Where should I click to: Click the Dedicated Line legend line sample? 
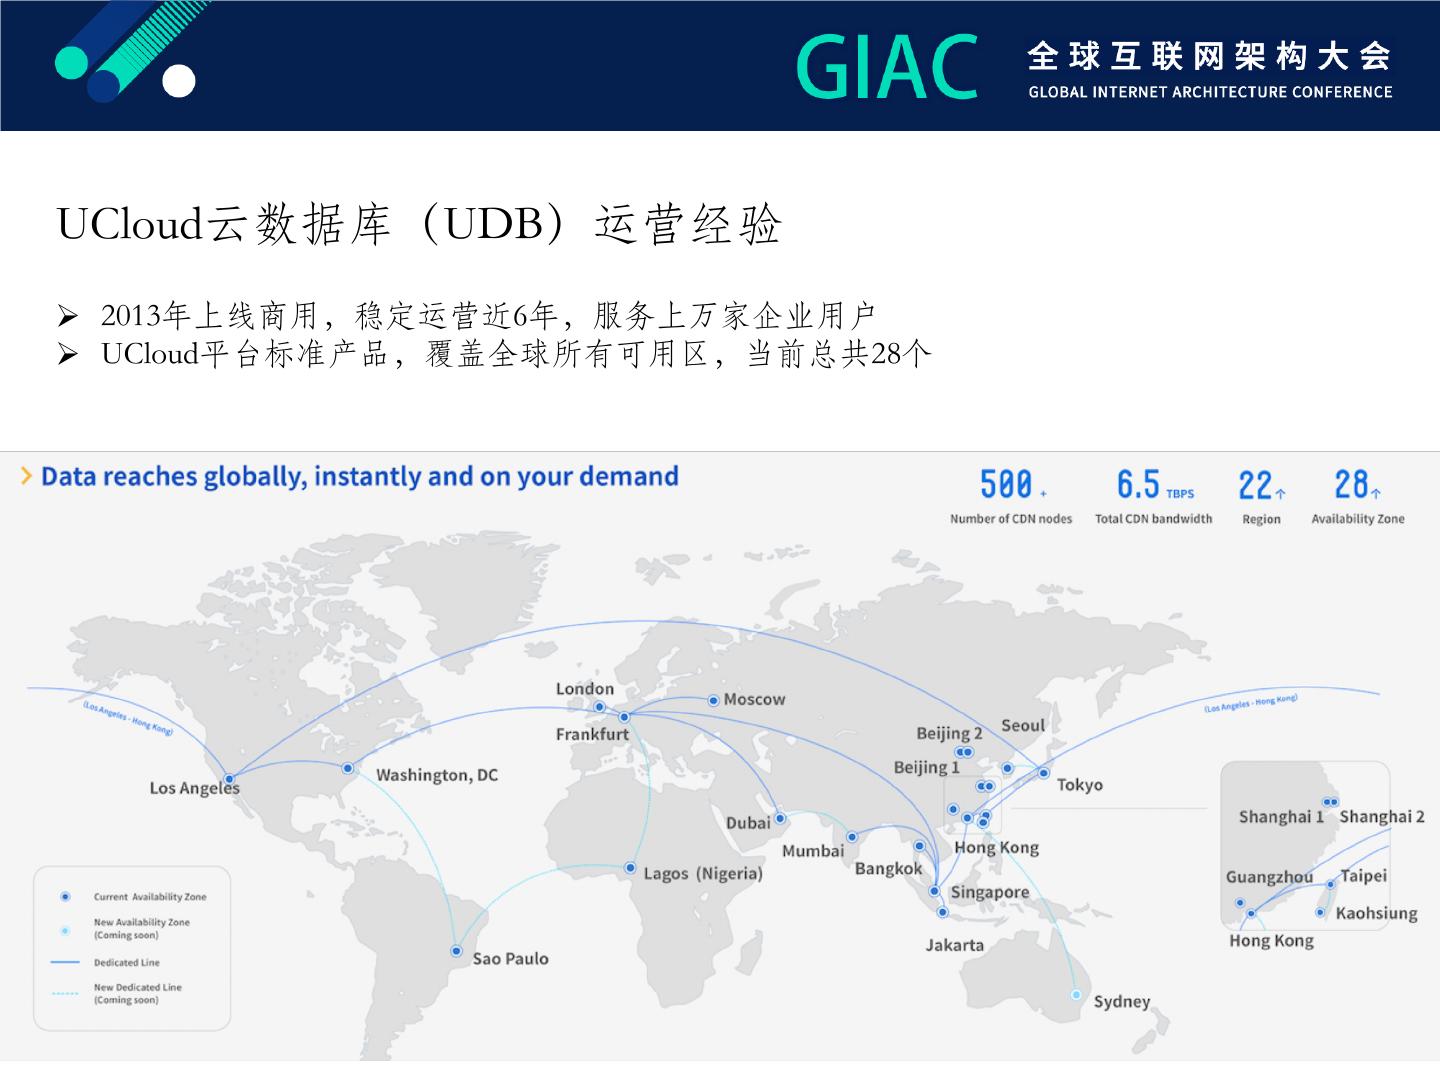[x=65, y=962]
